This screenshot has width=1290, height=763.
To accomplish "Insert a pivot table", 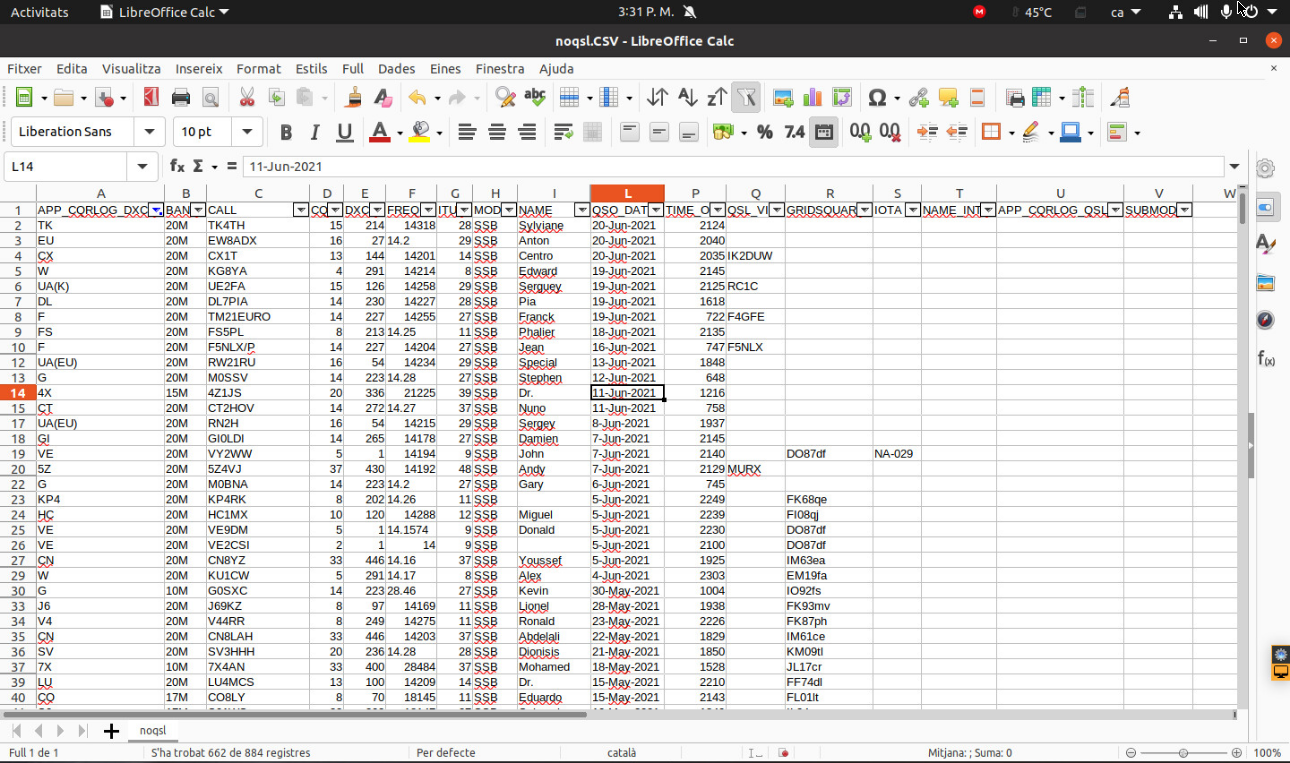I will click(x=842, y=97).
